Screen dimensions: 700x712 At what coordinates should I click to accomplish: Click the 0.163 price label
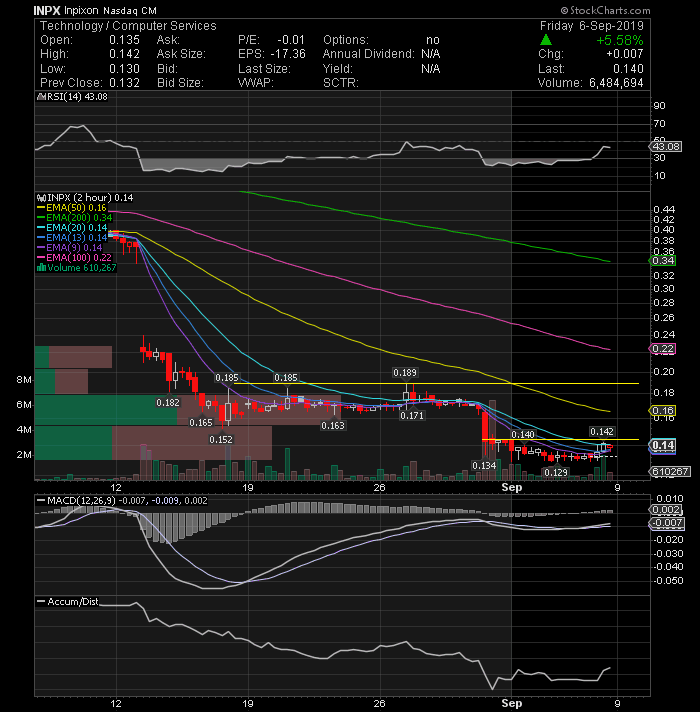click(333, 425)
